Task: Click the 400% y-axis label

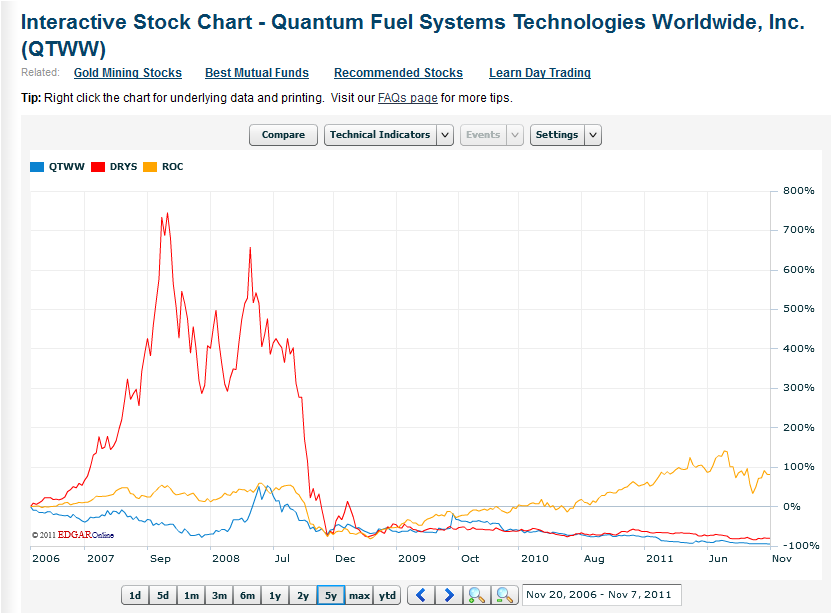Action: tap(798, 349)
